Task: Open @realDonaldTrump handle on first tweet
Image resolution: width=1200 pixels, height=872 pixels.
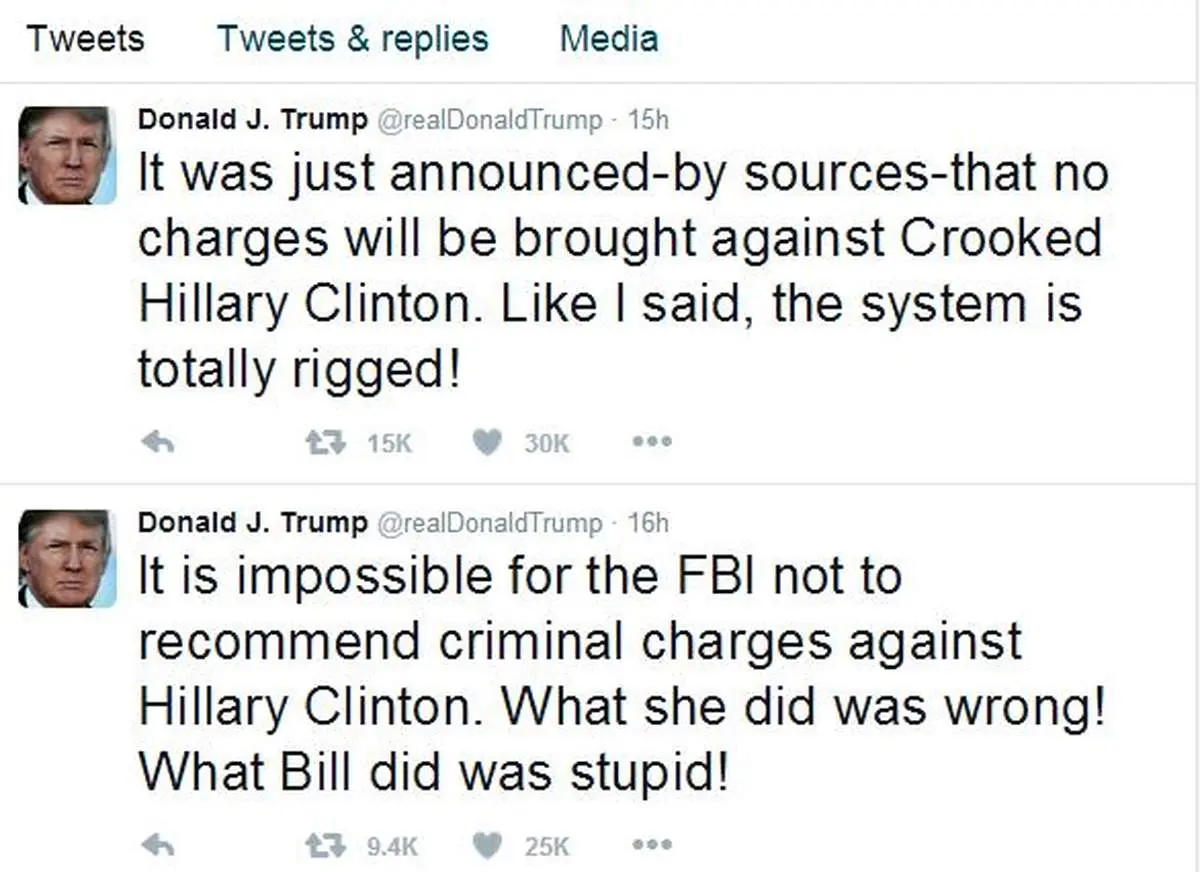Action: tap(489, 121)
